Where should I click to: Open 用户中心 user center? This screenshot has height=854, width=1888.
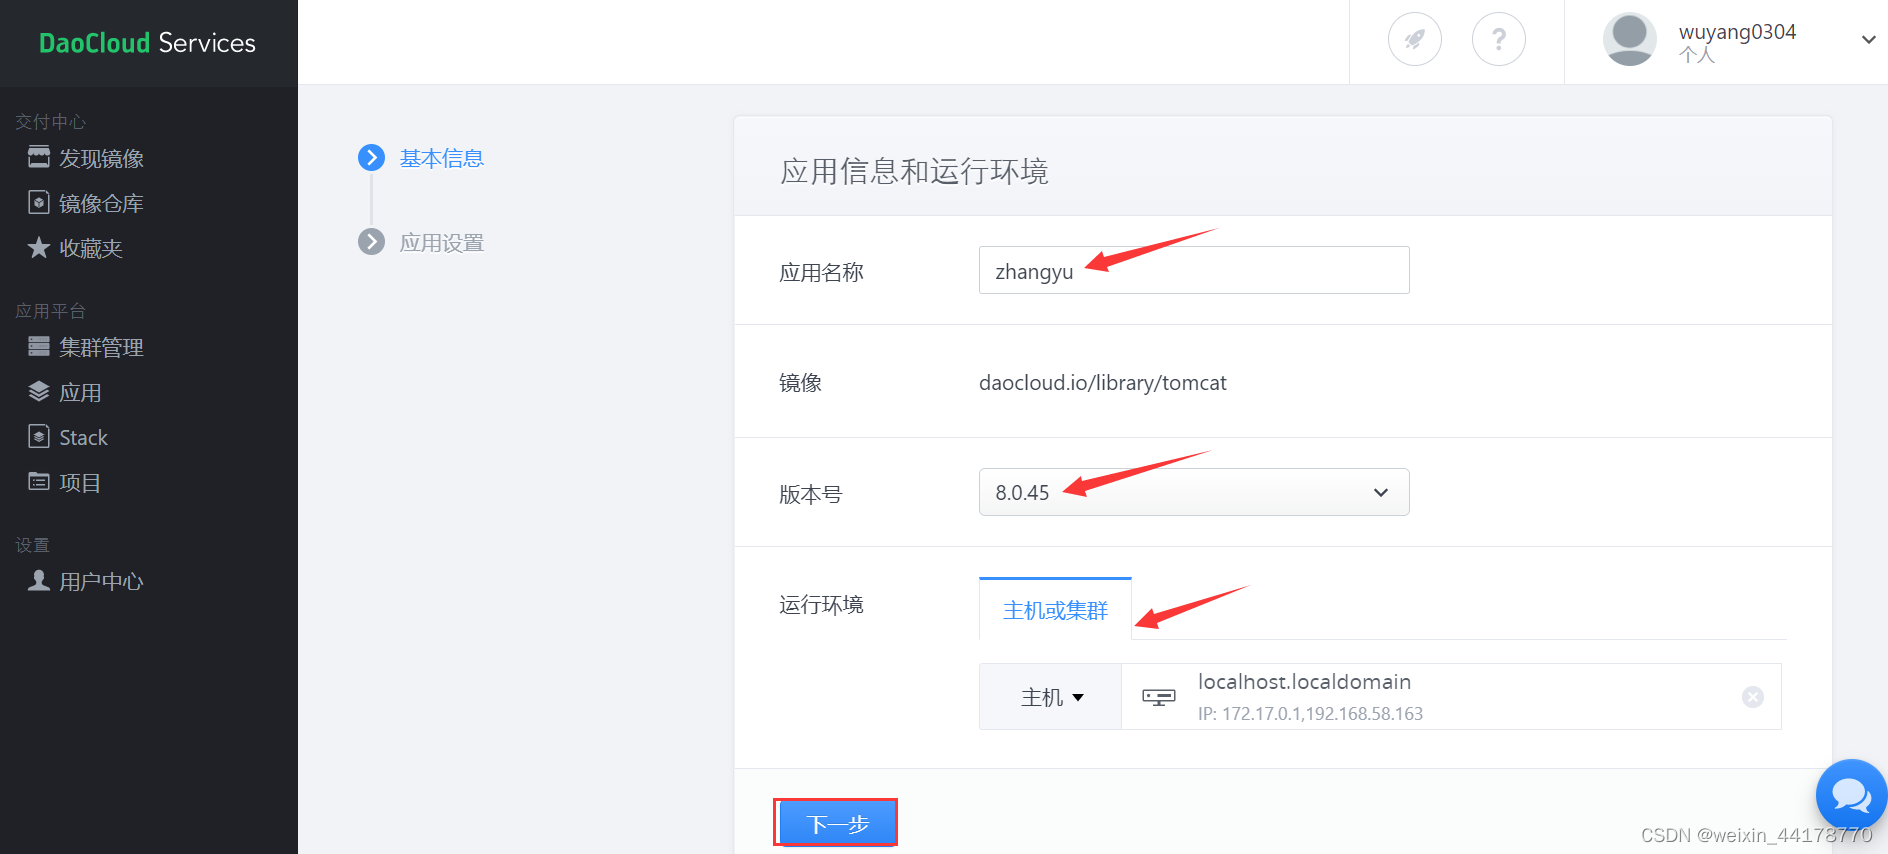pos(101,581)
